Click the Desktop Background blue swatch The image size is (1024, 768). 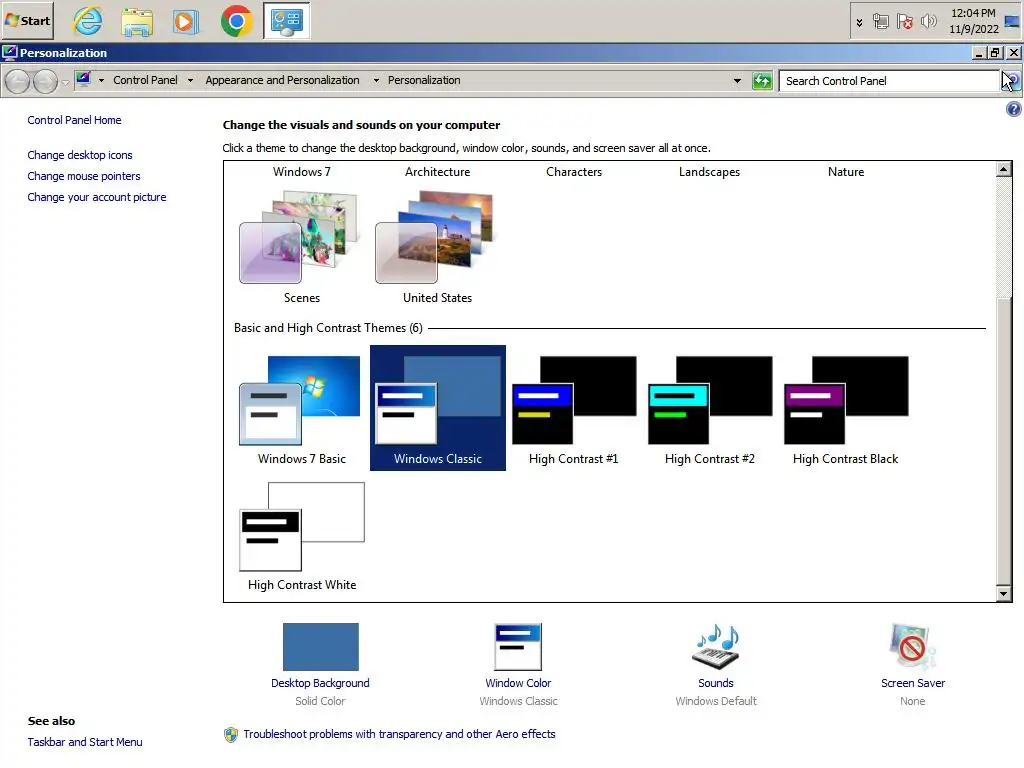click(321, 647)
